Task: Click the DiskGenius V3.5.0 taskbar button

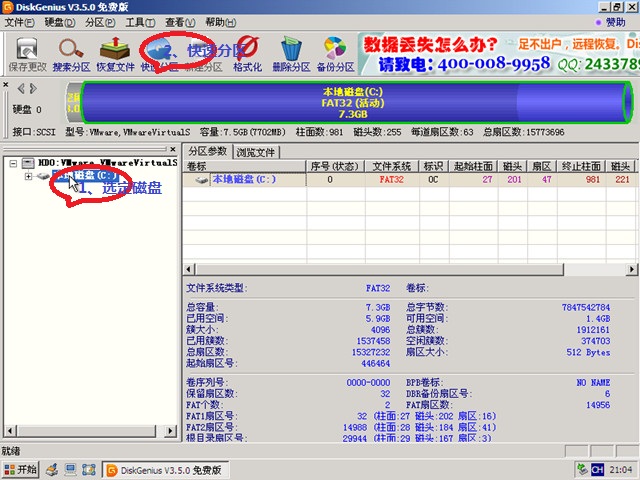Action: pos(165,470)
